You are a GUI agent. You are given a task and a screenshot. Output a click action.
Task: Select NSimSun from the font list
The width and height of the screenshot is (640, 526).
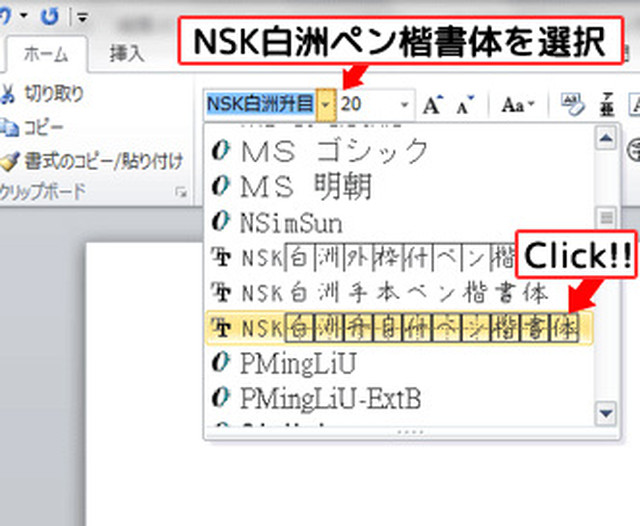point(399,222)
